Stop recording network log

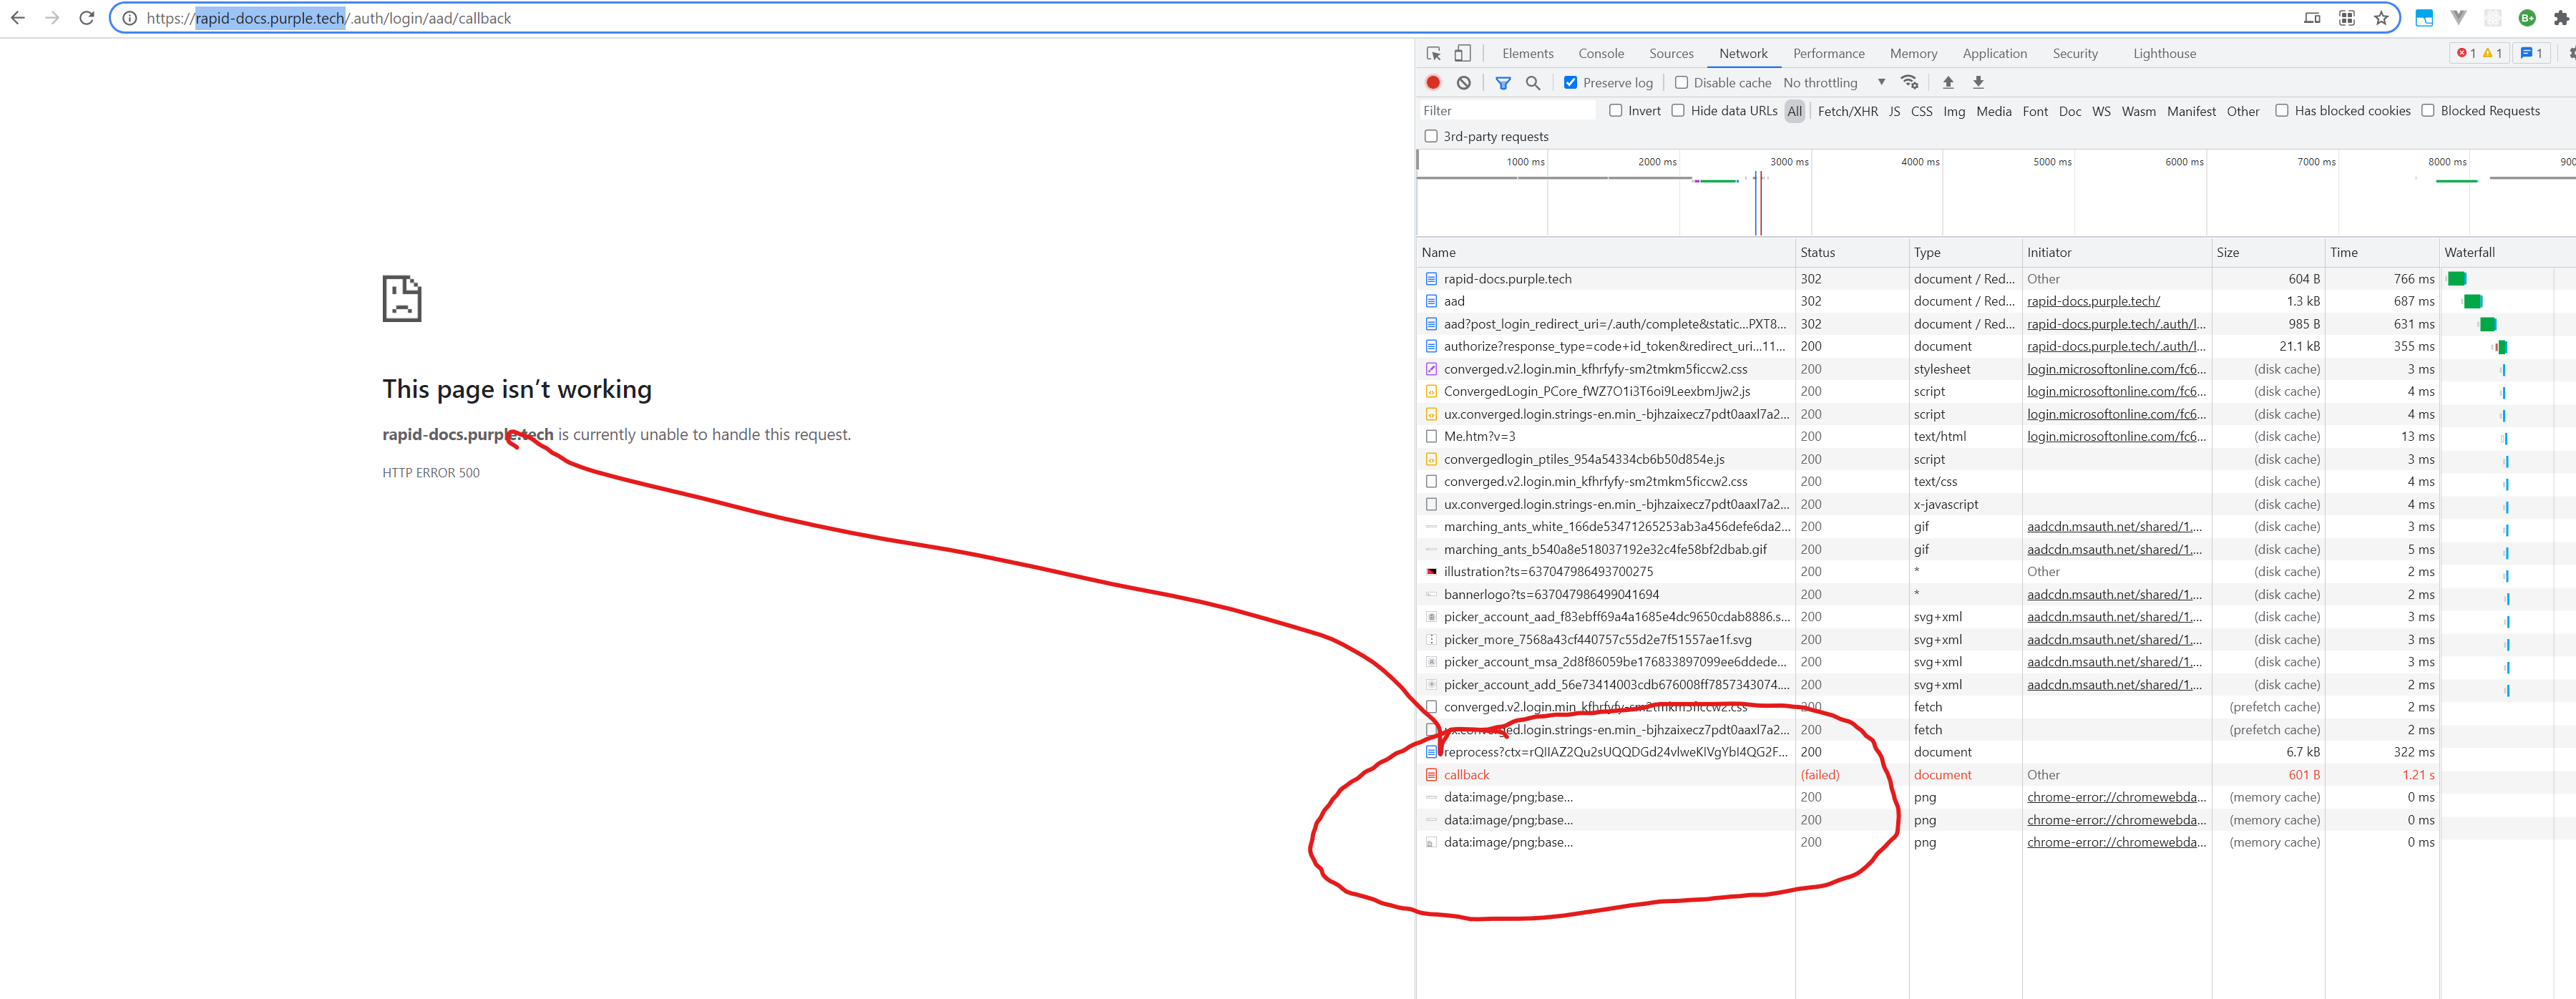[1433, 83]
